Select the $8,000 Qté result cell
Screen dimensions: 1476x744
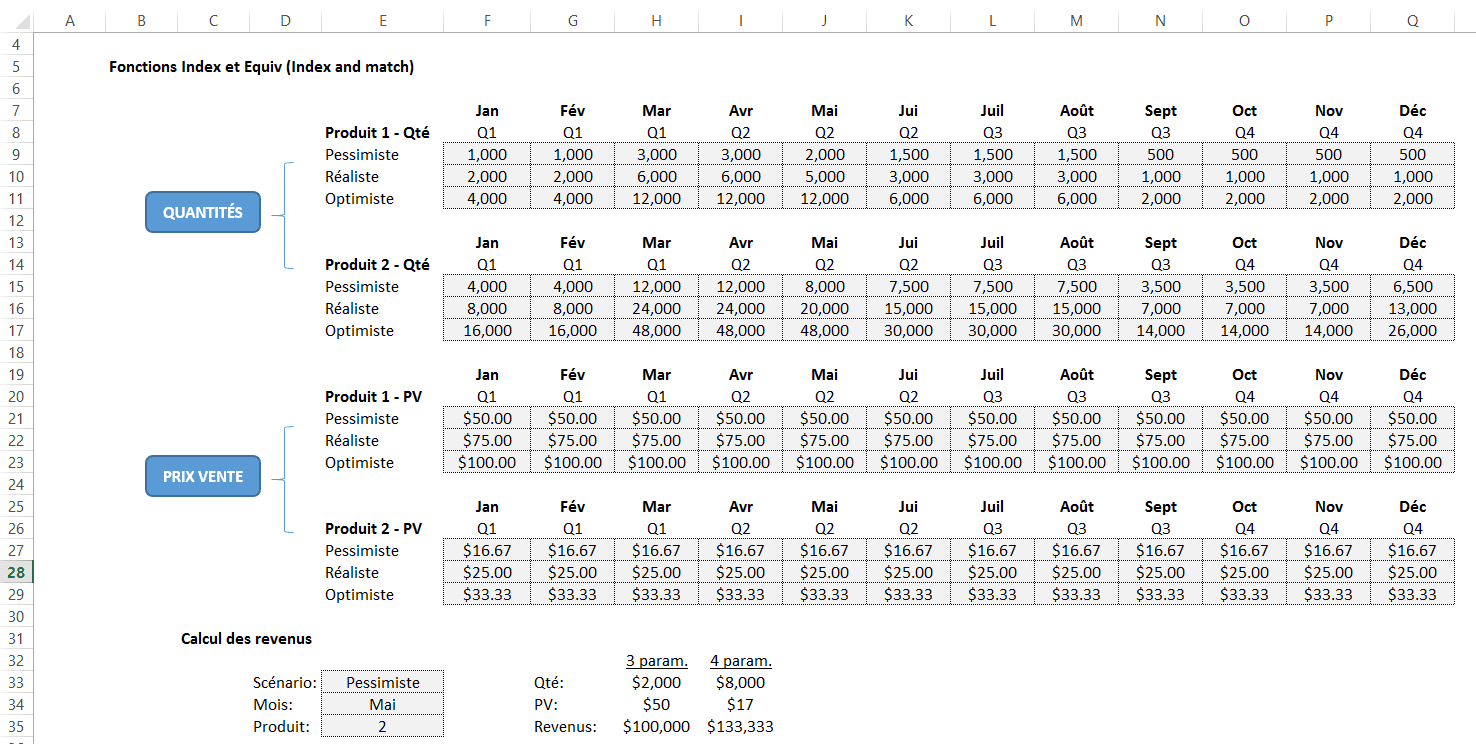(x=740, y=682)
